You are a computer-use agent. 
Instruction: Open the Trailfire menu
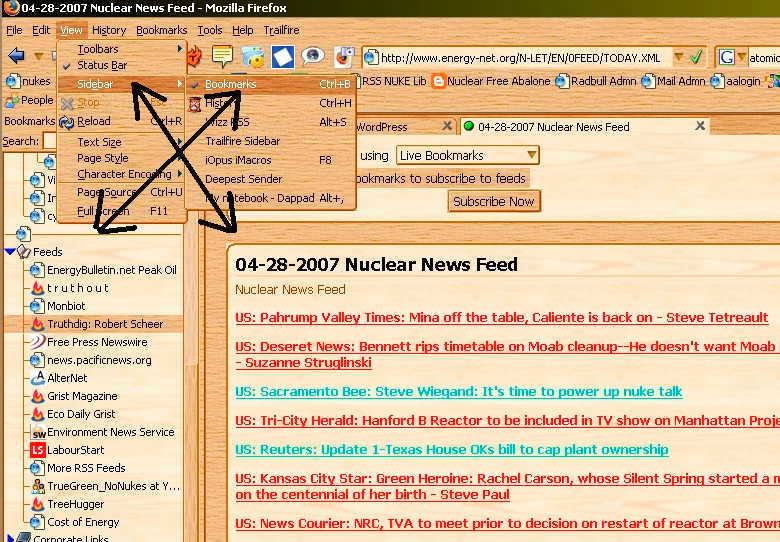pyautogui.click(x=281, y=30)
